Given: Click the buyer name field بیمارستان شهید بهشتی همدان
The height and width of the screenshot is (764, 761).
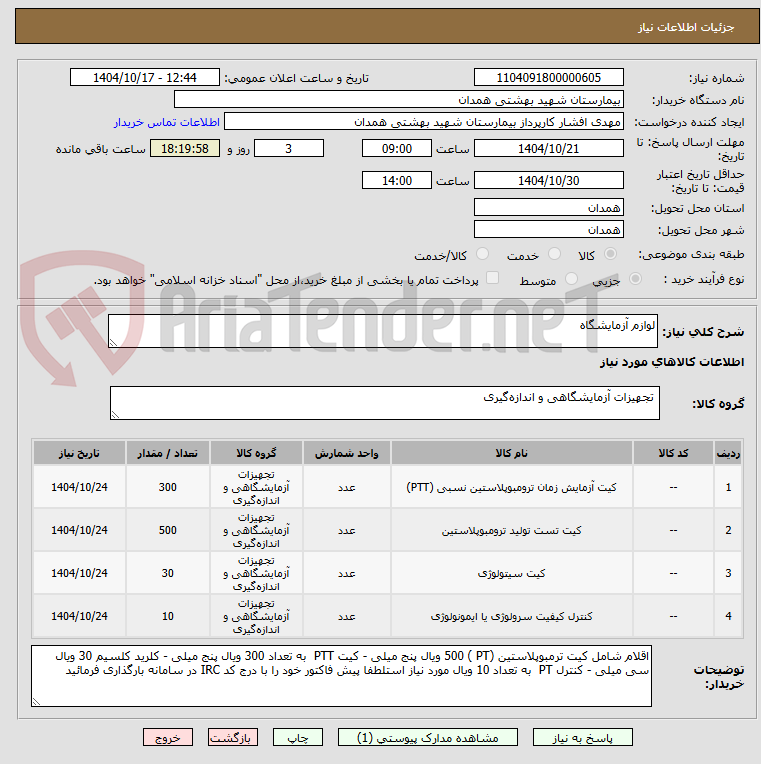Looking at the screenshot, I should pyautogui.click(x=399, y=100).
